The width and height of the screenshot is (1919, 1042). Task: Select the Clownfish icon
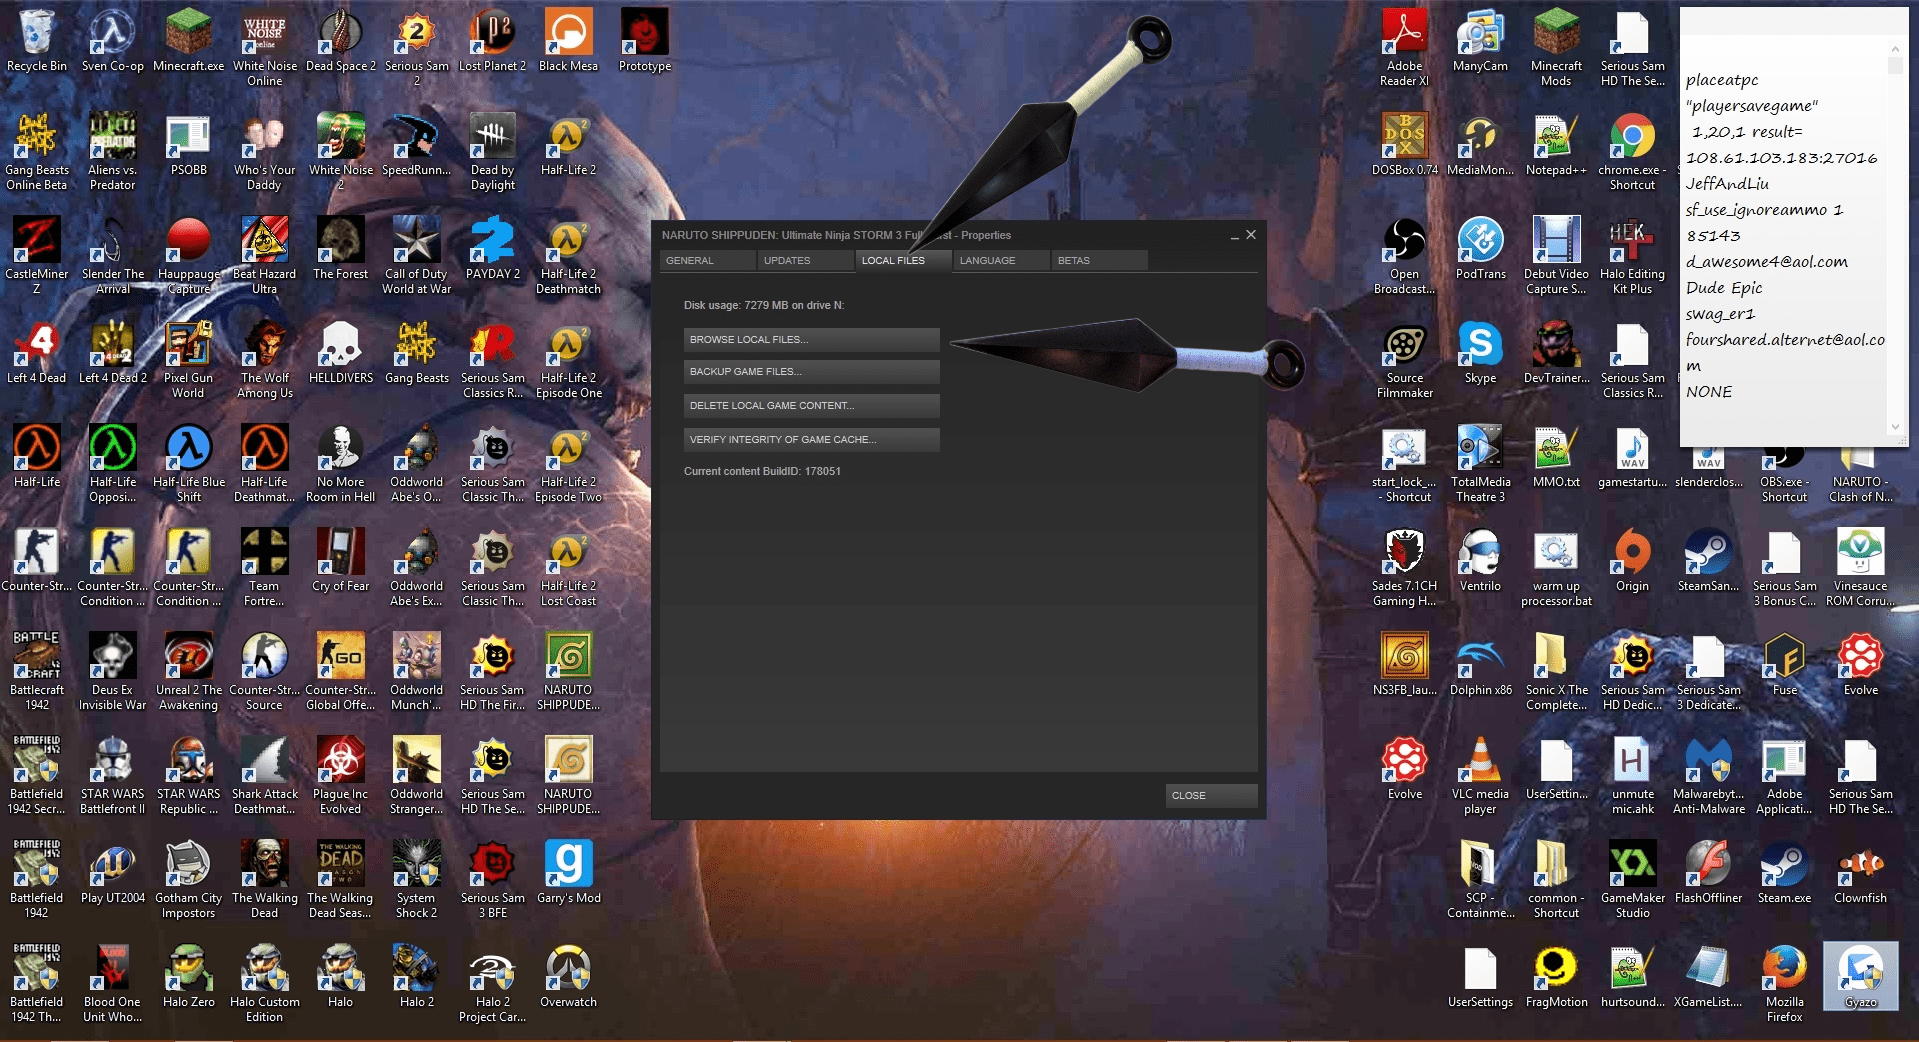[x=1861, y=872]
